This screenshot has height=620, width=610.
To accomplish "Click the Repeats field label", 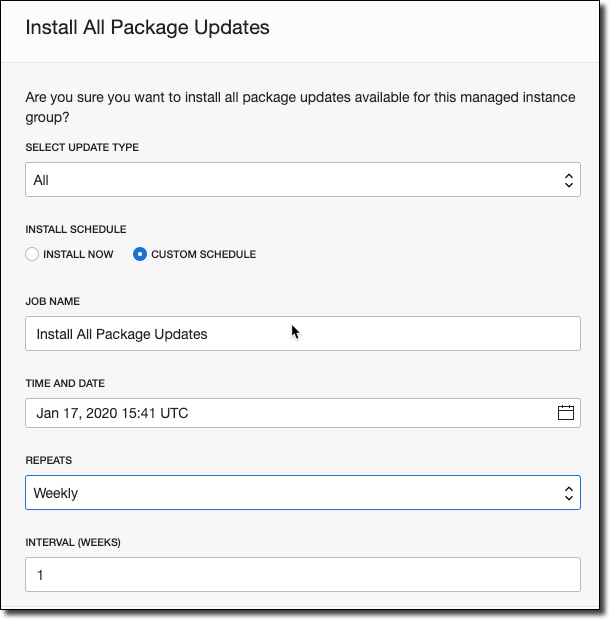I will click(x=48, y=461).
